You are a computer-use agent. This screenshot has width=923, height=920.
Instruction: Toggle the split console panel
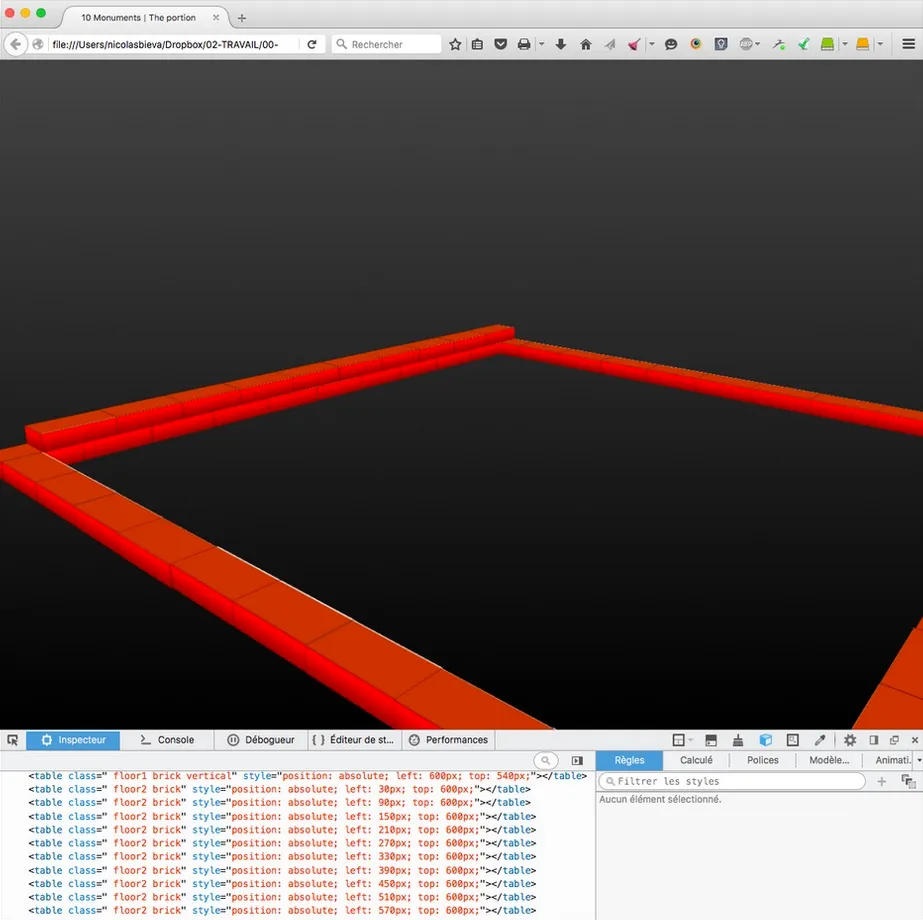coord(711,740)
